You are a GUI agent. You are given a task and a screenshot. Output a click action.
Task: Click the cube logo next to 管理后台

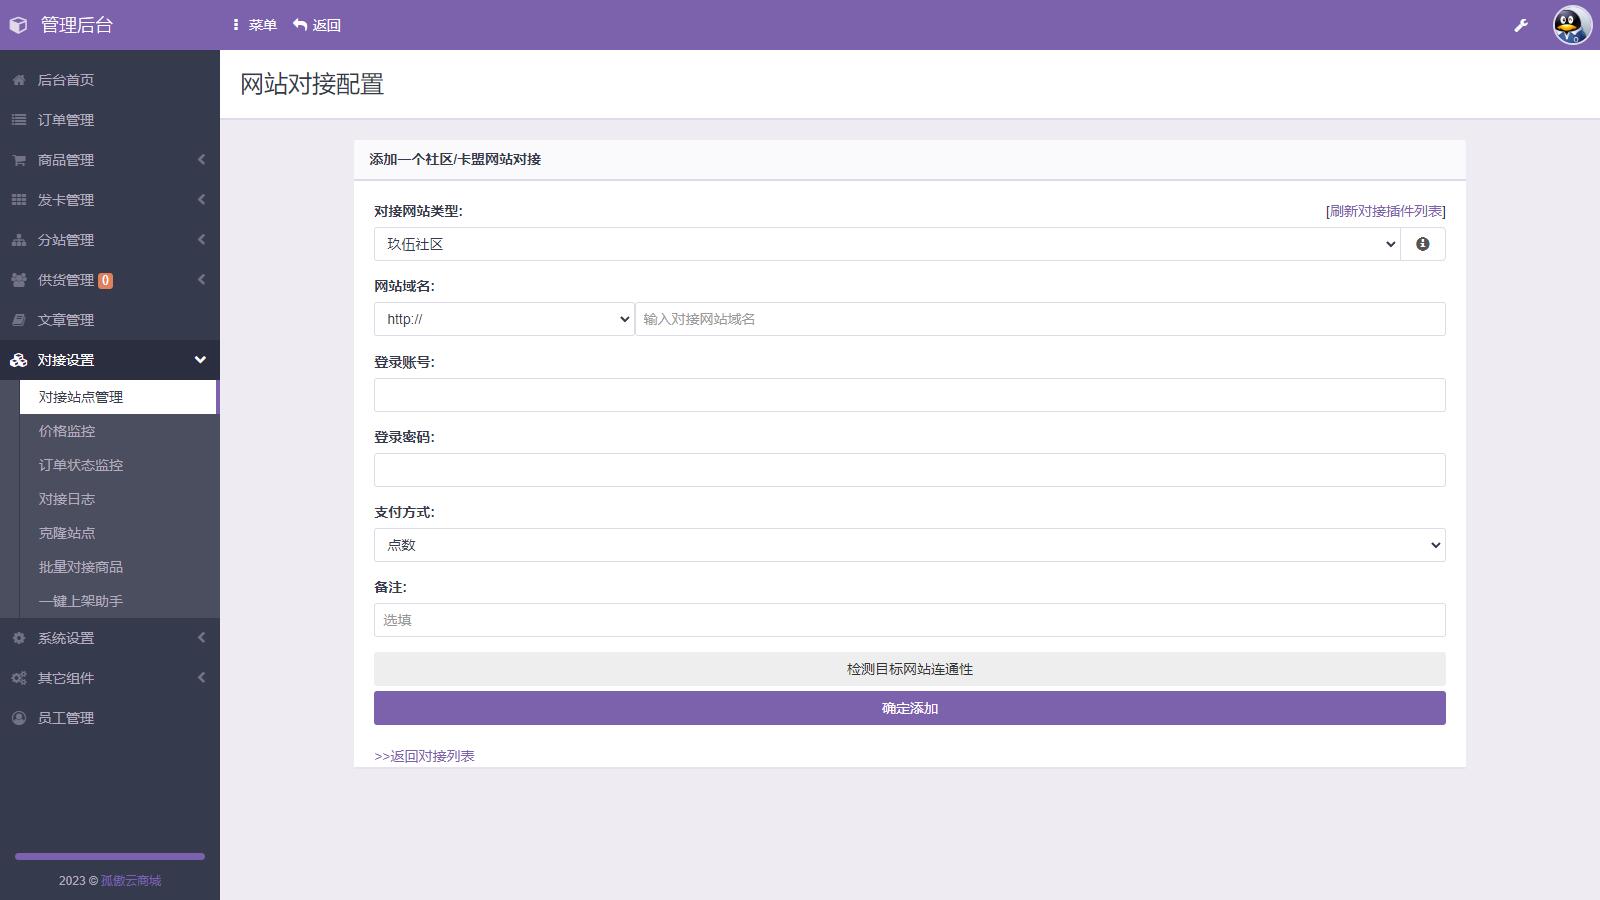pos(18,25)
